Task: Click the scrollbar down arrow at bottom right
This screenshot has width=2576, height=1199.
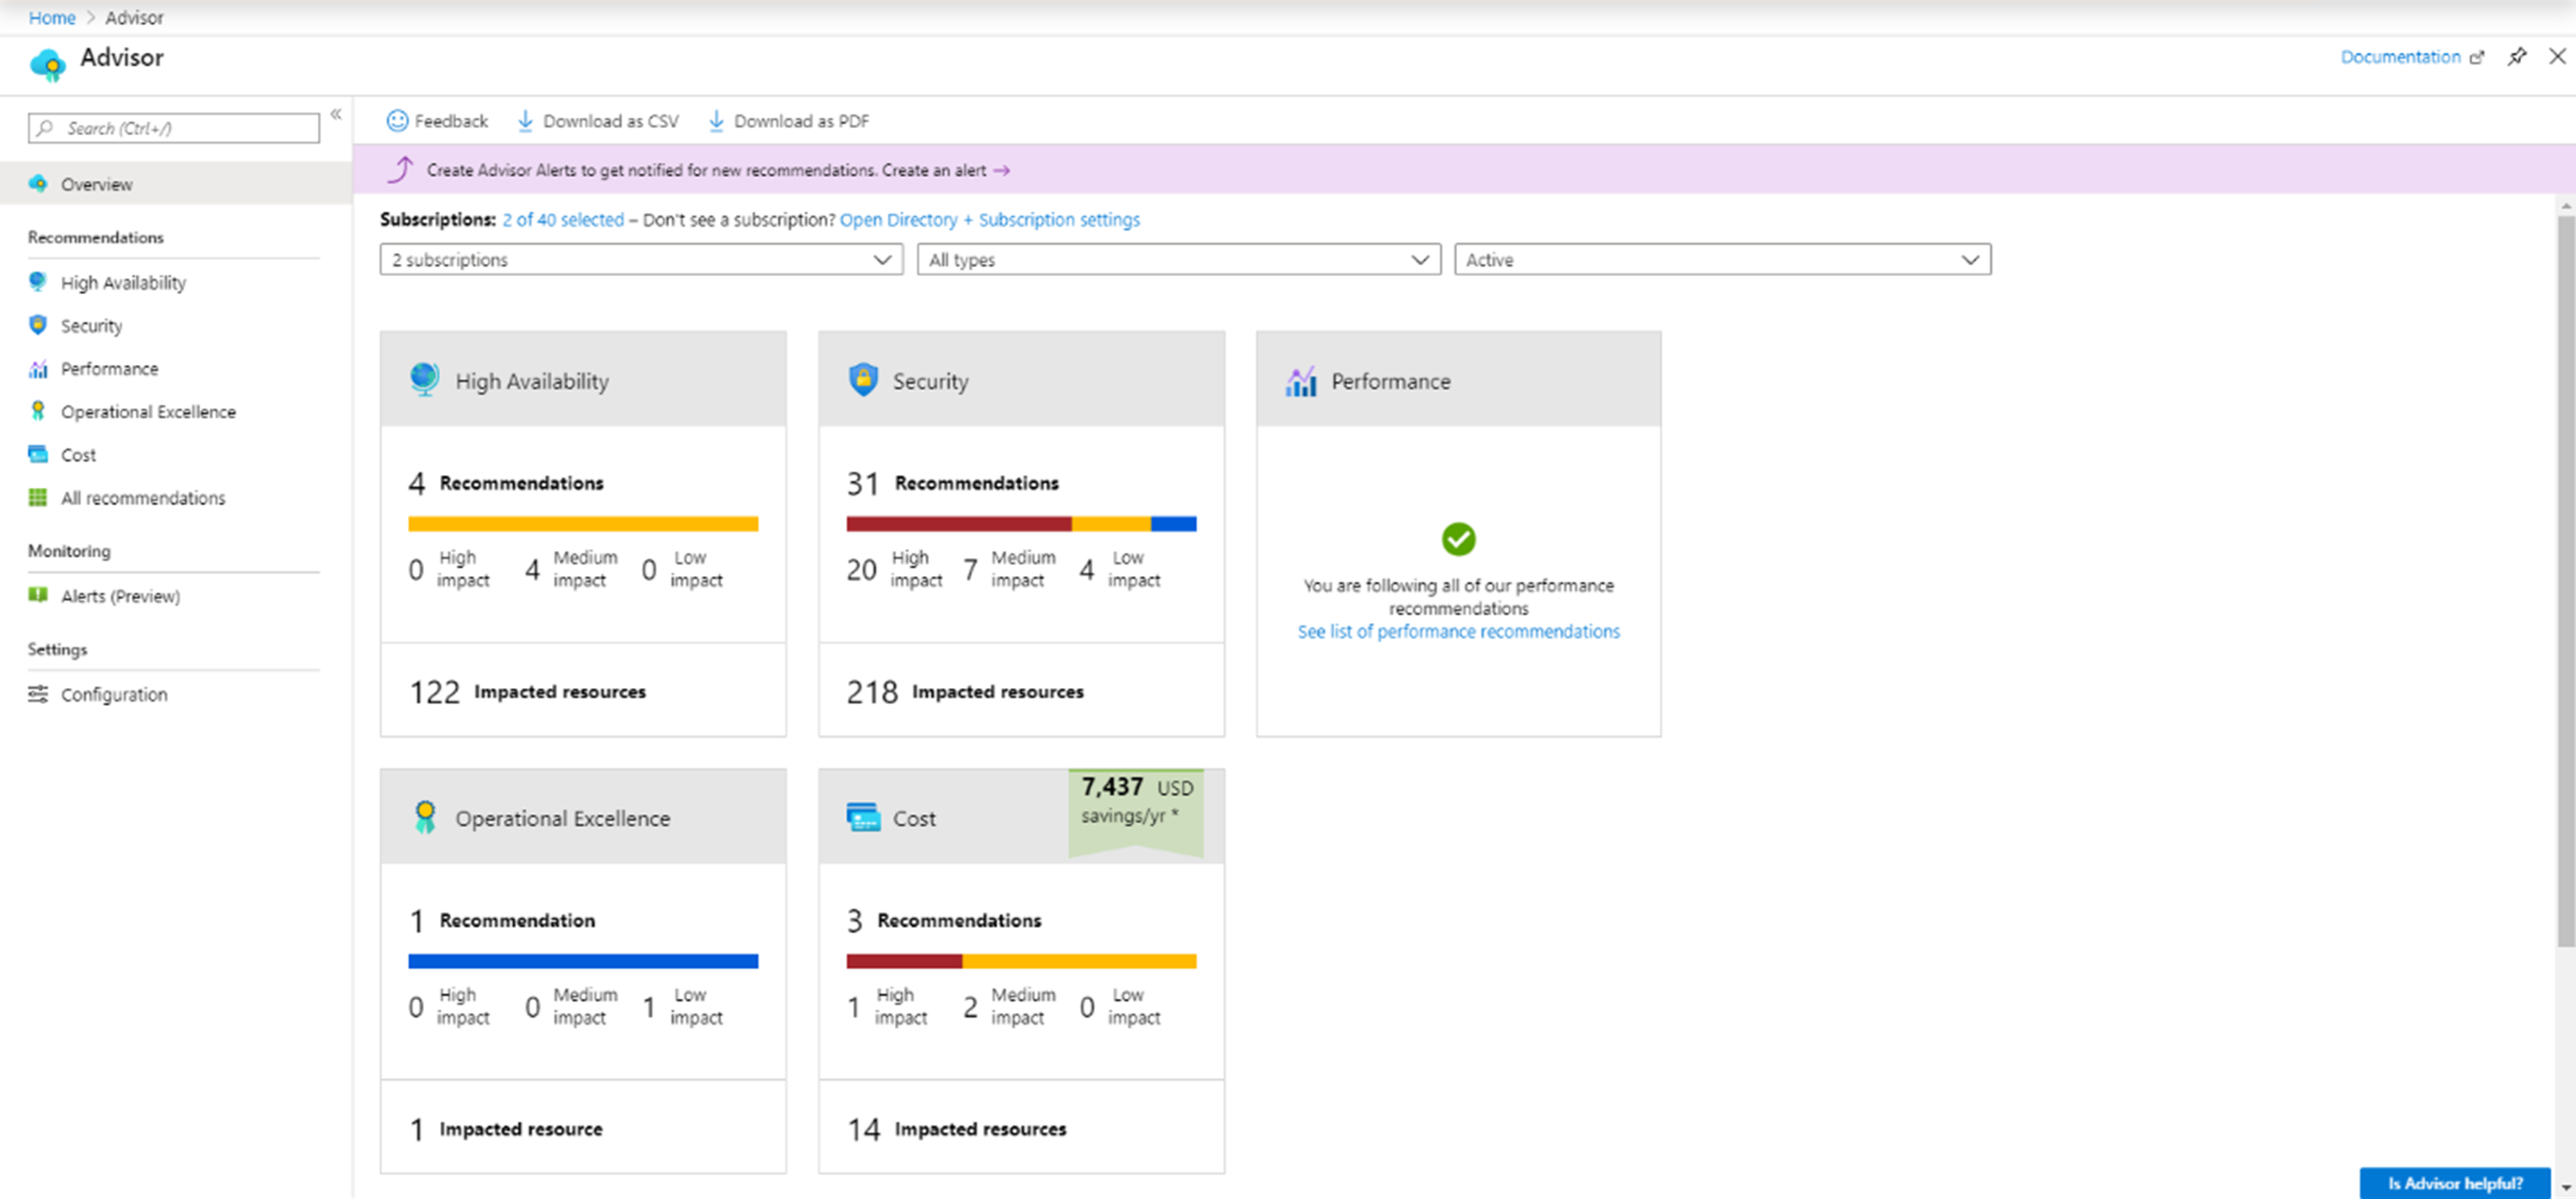Action: coord(2566,1187)
